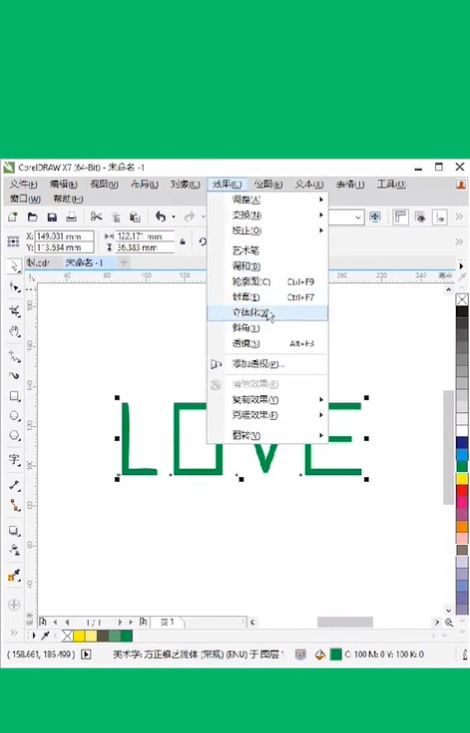The image size is (470, 733).
Task: Click the full-screen preview icon beside zoom box
Action: 375,217
